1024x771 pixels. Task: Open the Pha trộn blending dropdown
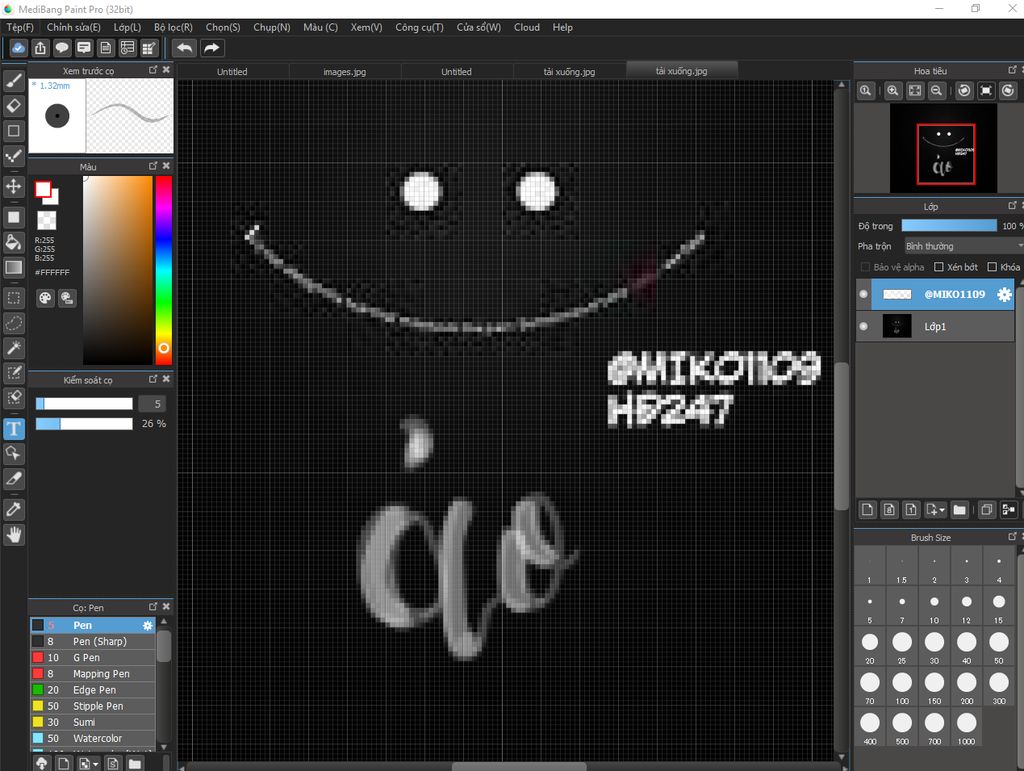[x=962, y=246]
